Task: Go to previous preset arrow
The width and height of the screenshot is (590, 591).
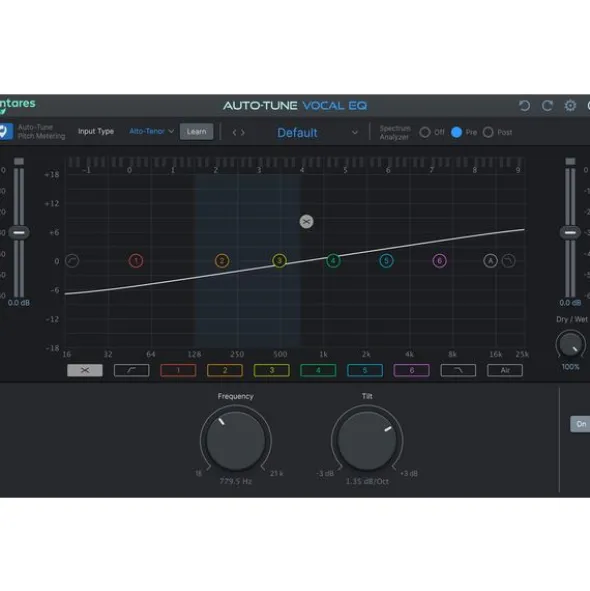Action: (x=234, y=132)
